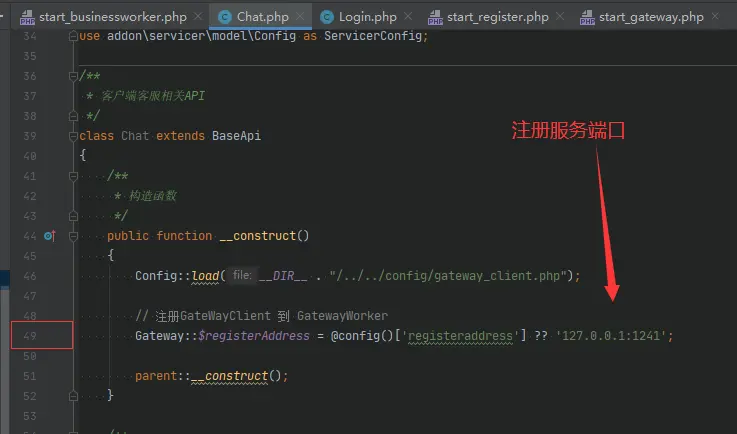Open the start_register.php tab
737x434 pixels.
[497, 17]
